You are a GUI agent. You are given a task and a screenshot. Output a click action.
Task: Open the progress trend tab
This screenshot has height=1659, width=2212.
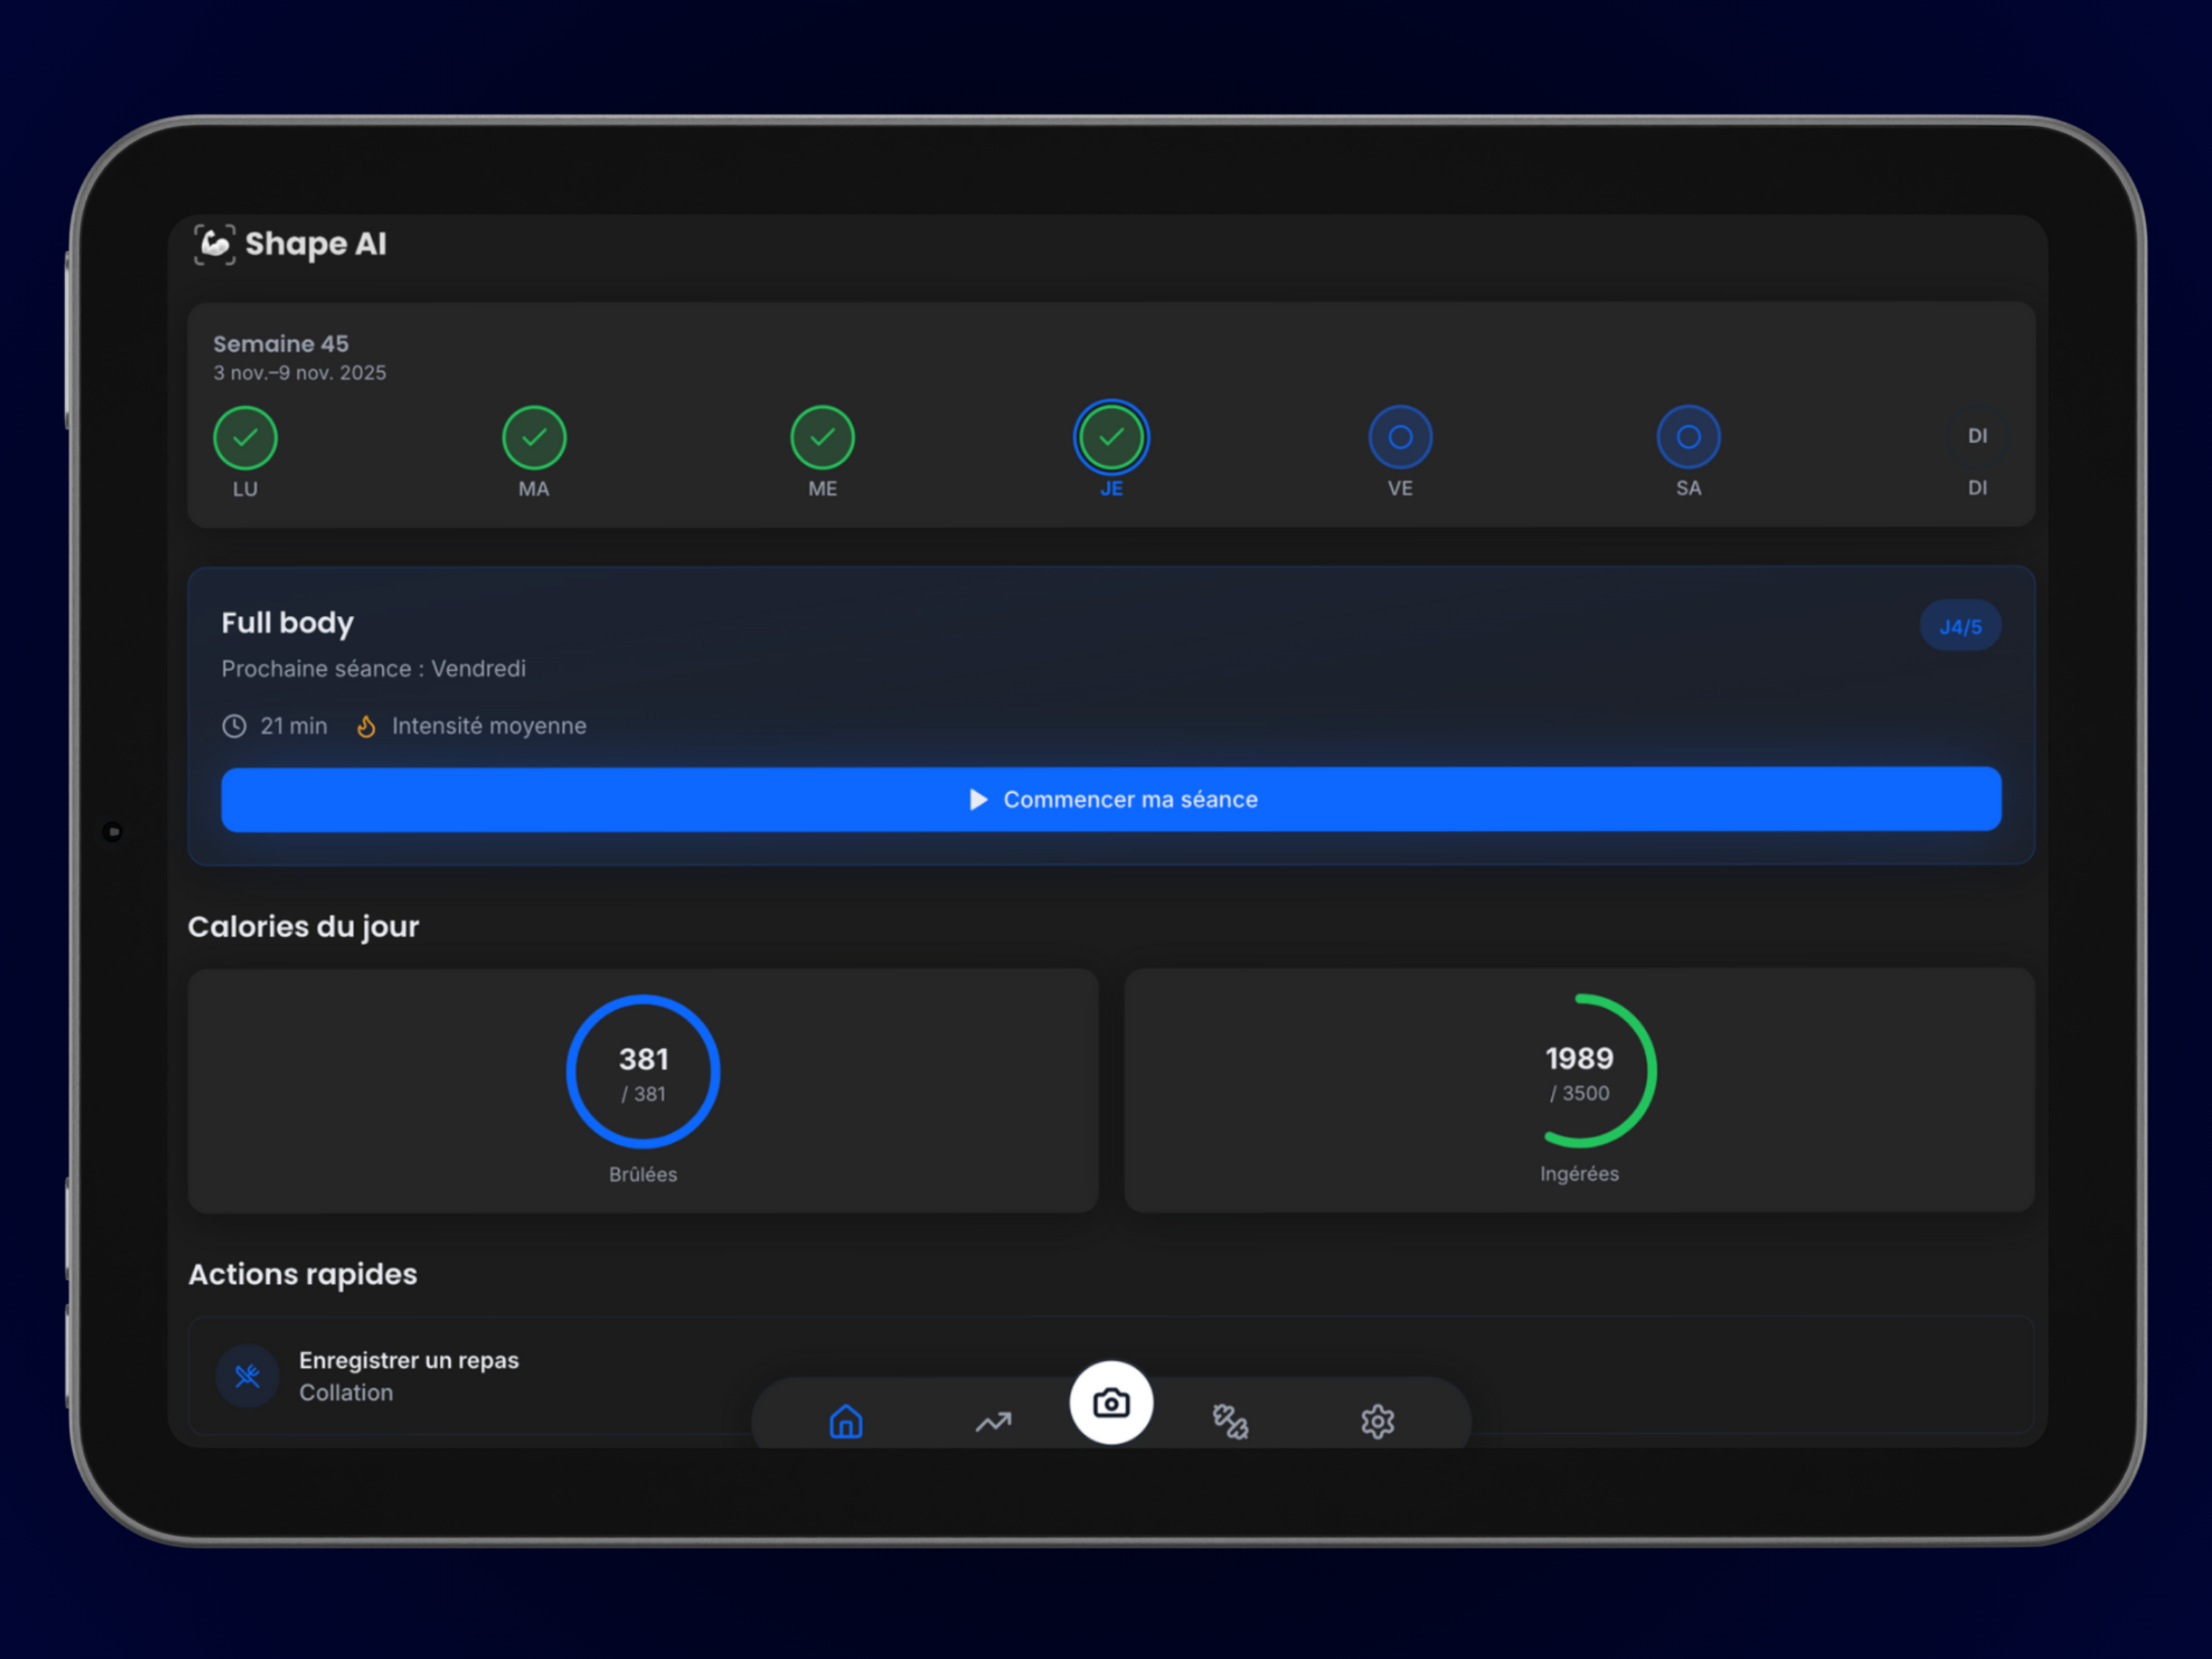click(x=993, y=1421)
